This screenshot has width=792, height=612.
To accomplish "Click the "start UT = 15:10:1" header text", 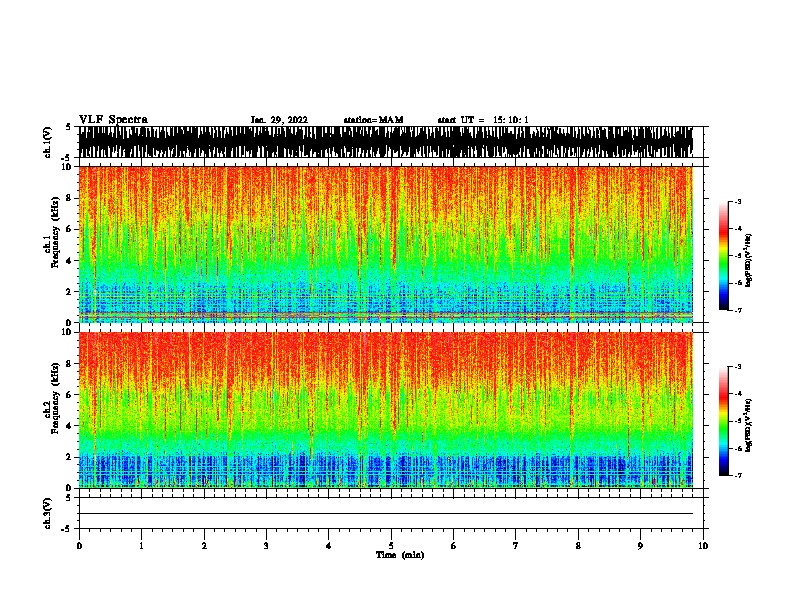I will tap(483, 120).
